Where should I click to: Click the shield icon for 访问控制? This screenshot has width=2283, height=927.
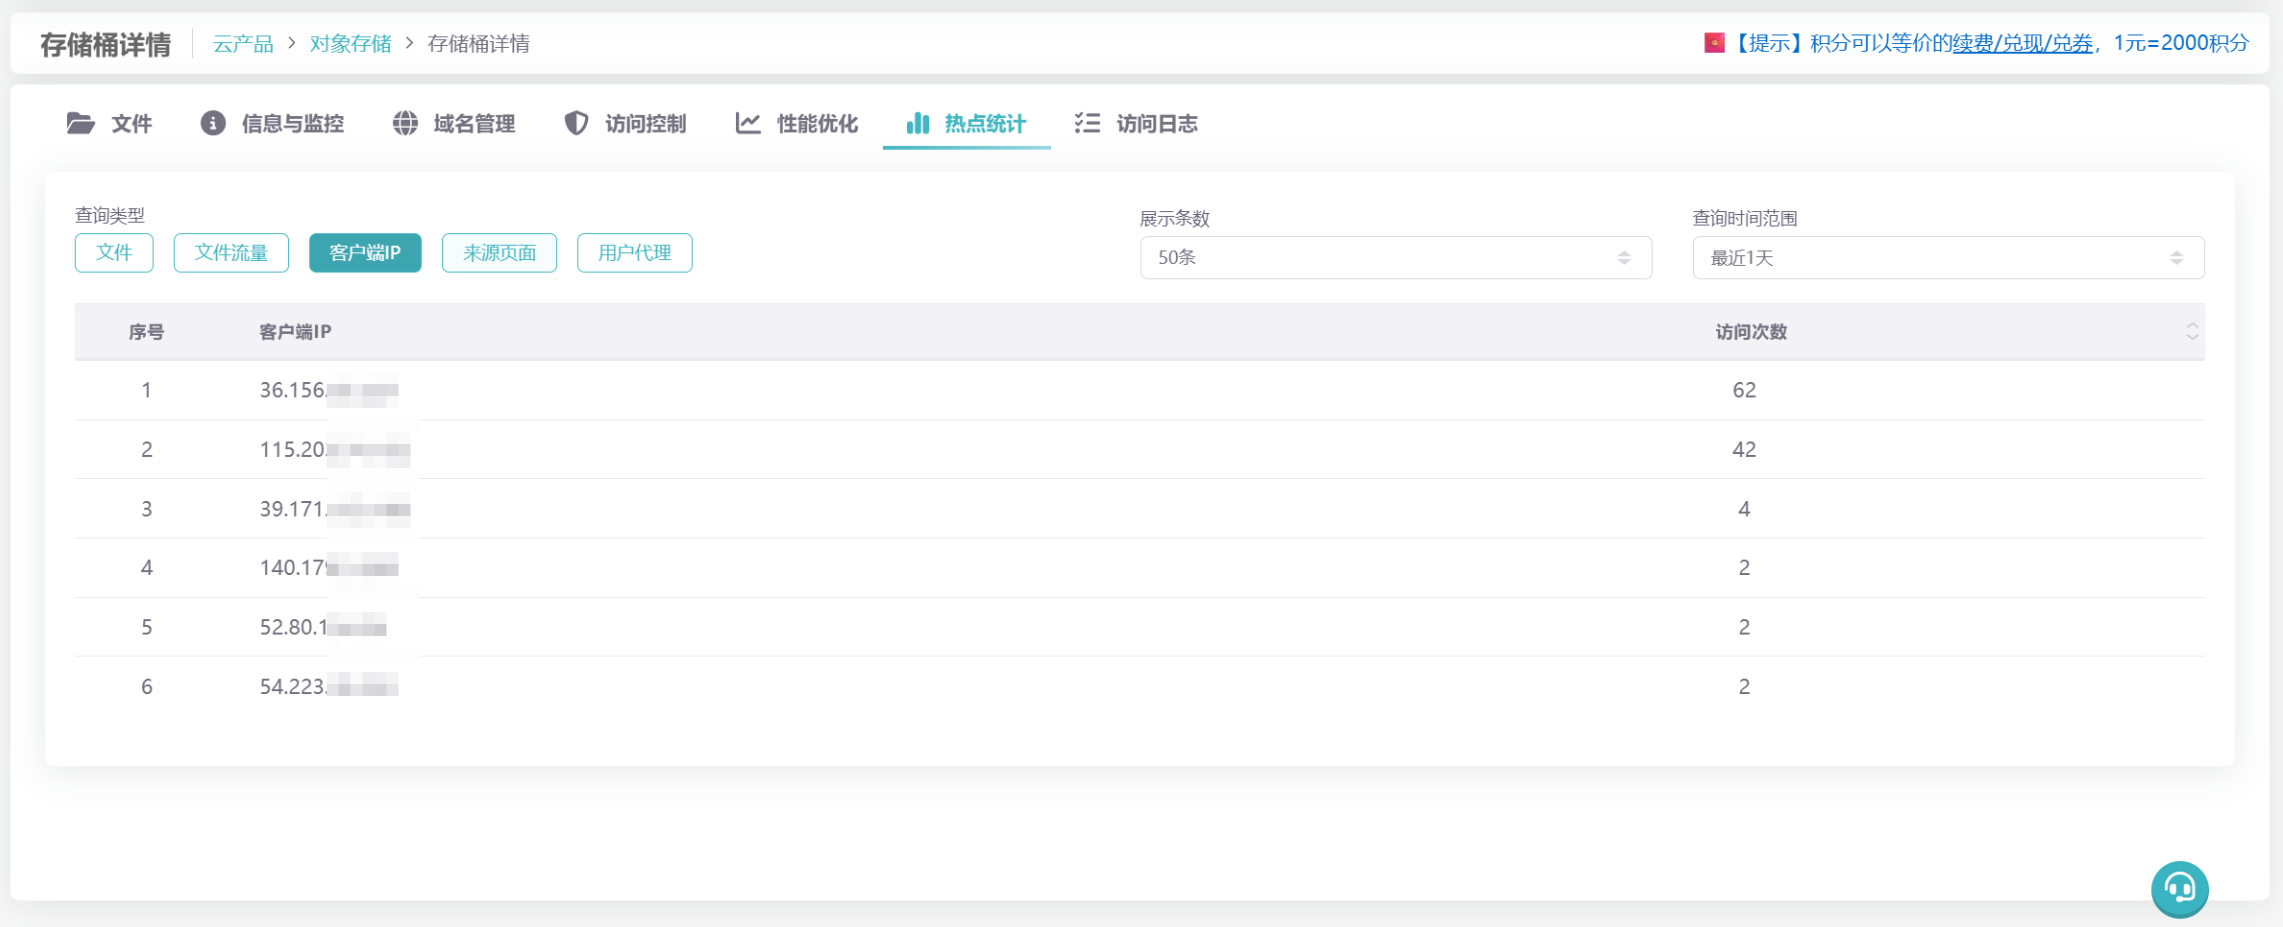click(x=576, y=123)
